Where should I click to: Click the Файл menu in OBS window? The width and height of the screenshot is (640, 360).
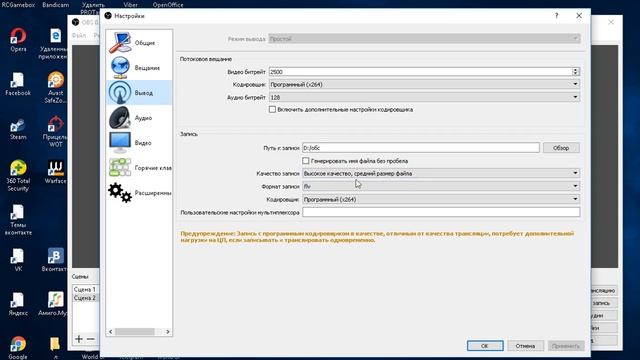click(79, 36)
